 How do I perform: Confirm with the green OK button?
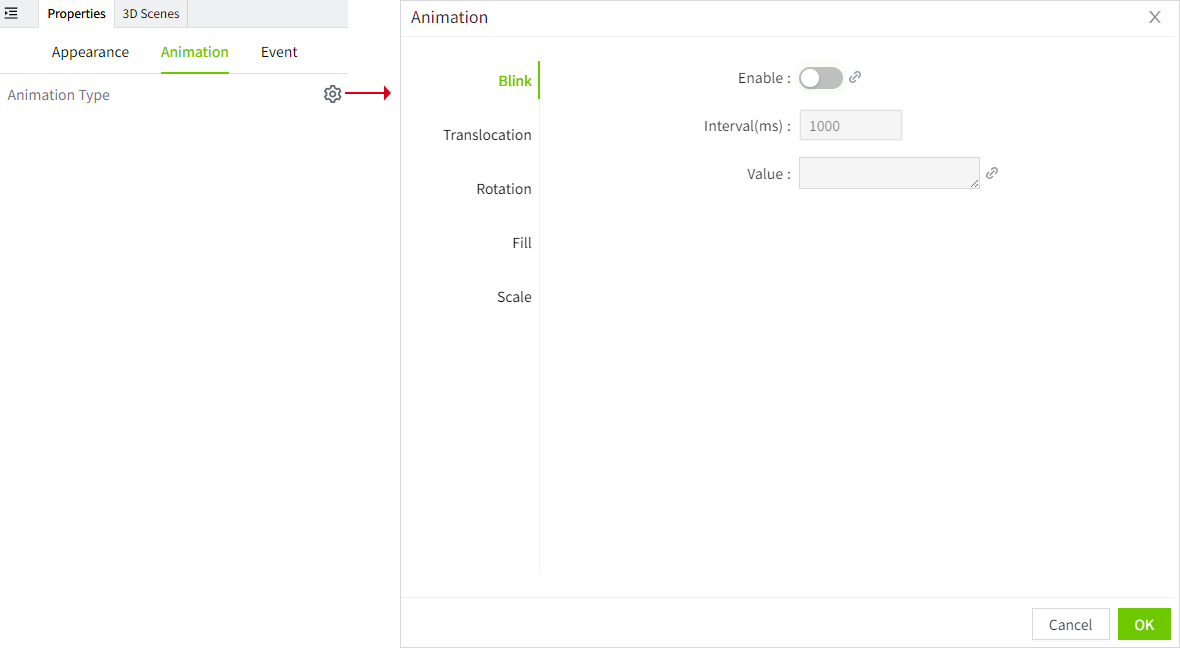1143,624
